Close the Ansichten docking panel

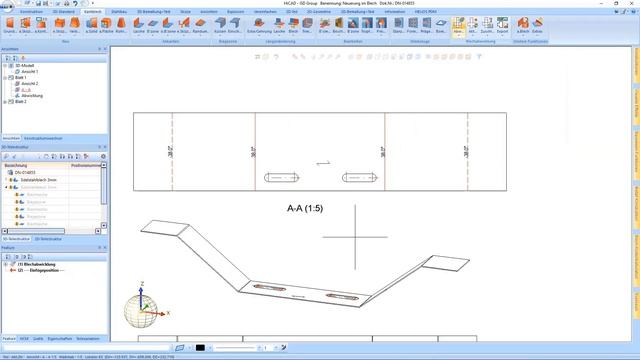(105, 49)
